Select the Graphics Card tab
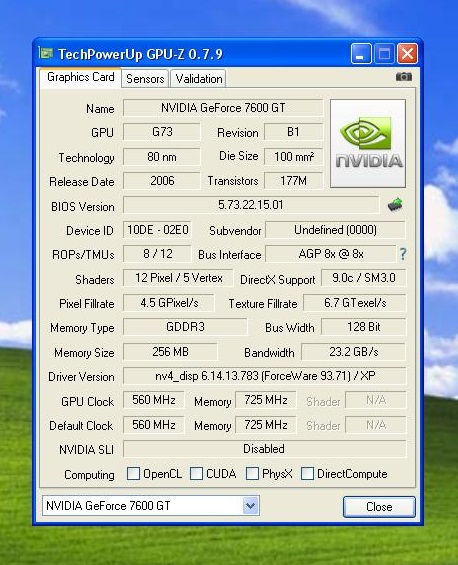 click(81, 77)
